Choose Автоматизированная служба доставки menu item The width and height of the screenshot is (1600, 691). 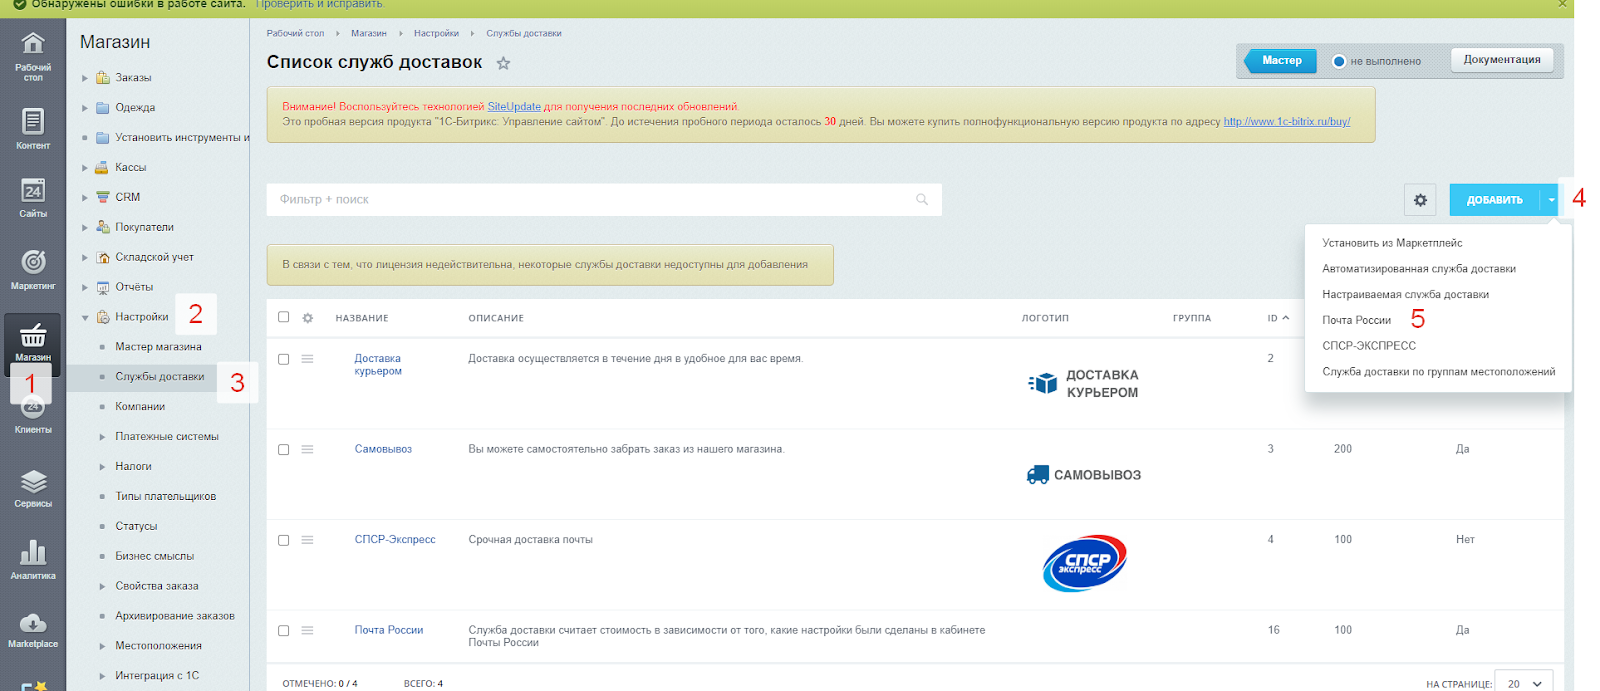[1419, 269]
